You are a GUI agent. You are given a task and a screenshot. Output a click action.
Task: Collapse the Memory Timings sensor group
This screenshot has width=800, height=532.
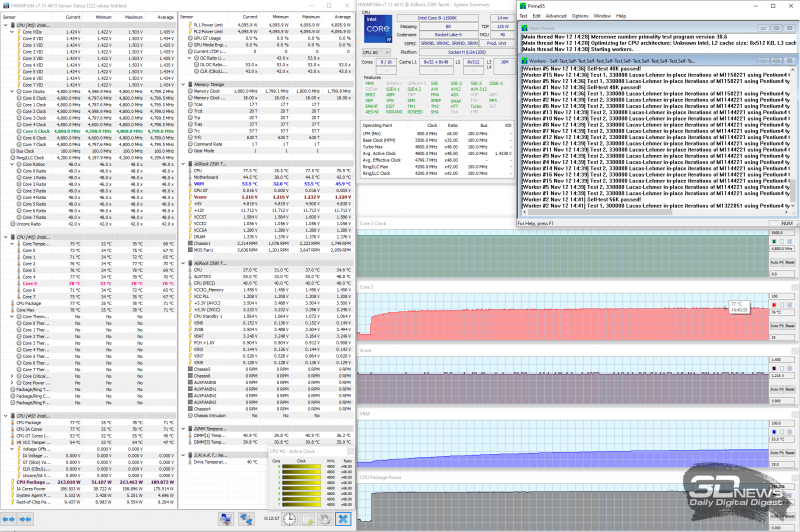pos(183,85)
